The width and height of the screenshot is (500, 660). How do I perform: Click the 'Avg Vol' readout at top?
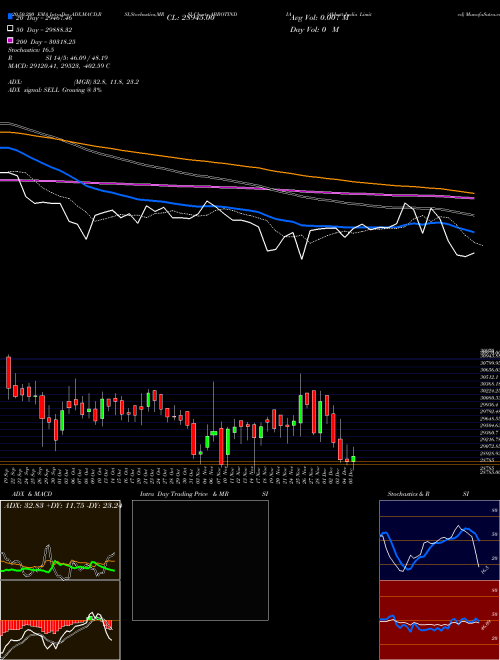click(319, 18)
